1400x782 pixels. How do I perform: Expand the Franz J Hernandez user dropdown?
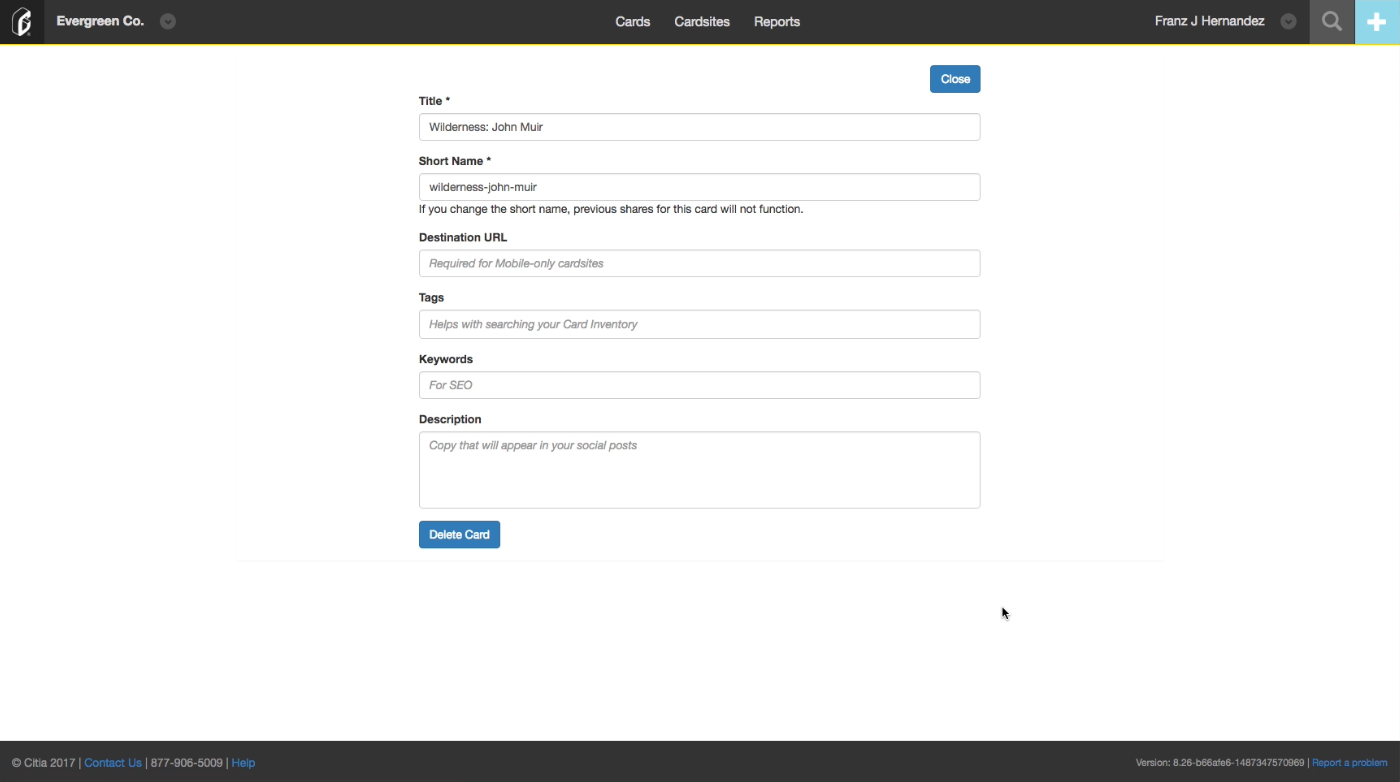coord(1289,21)
